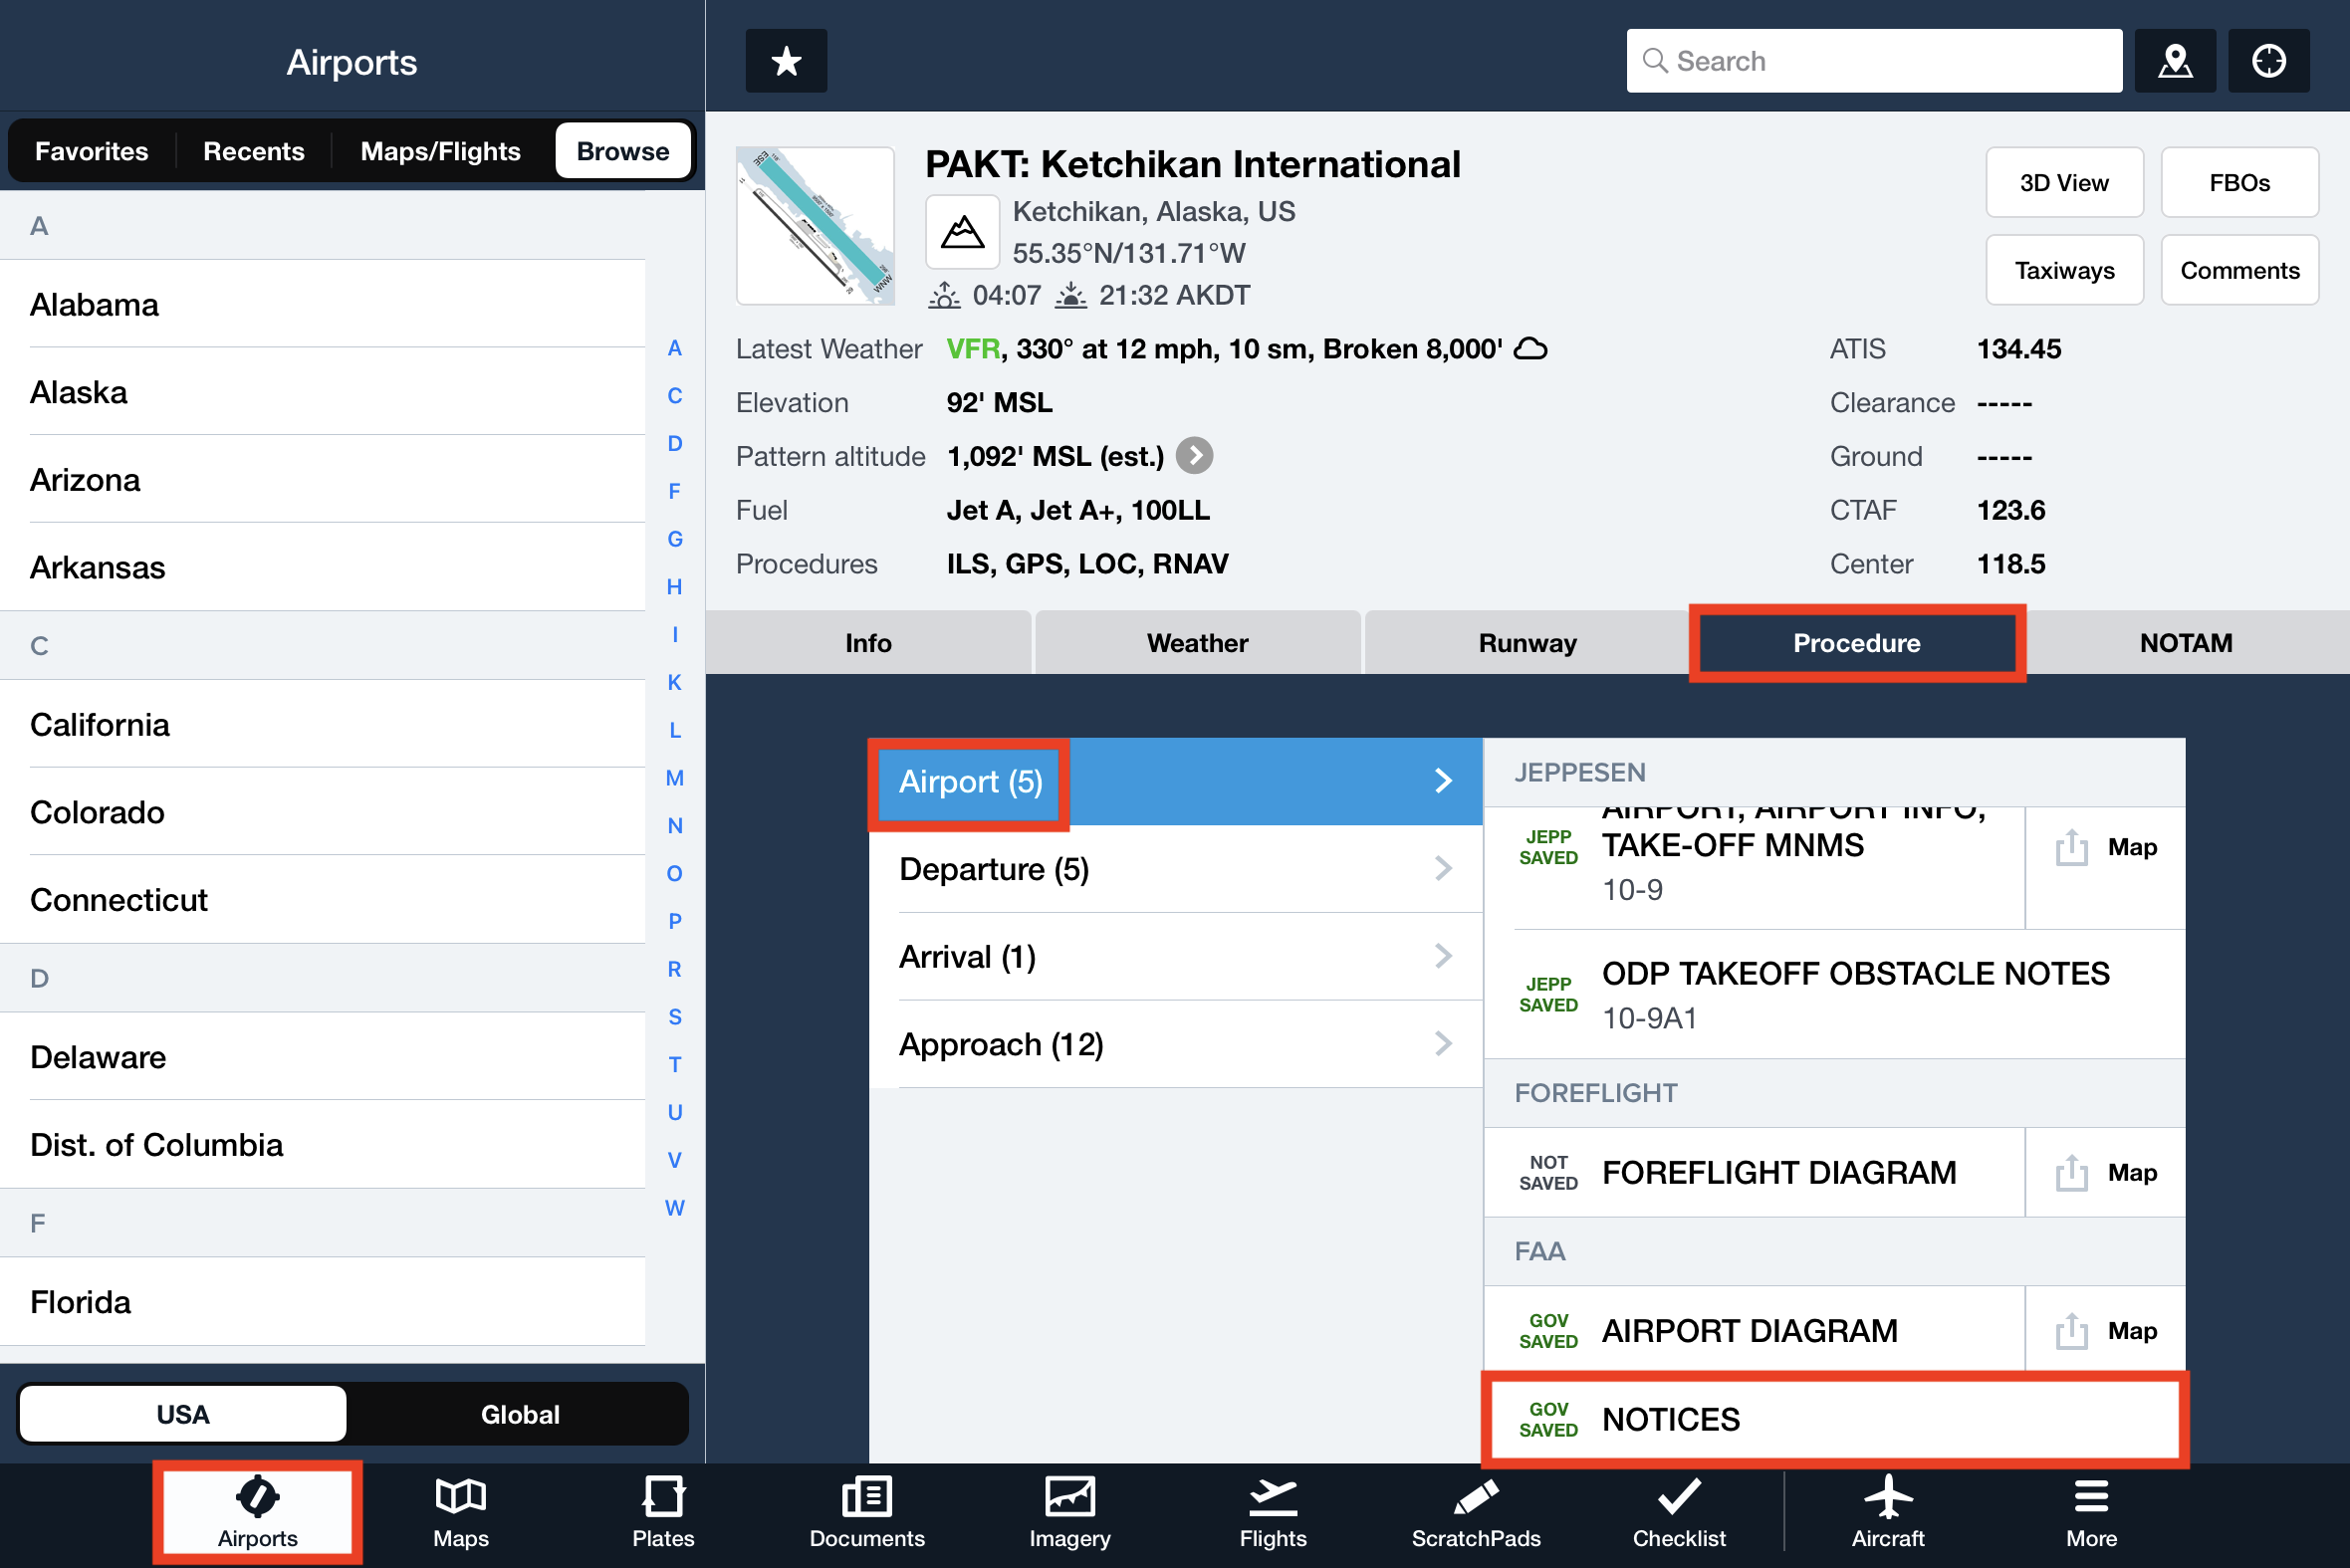Open the Runway tab
Image resolution: width=2350 pixels, height=1568 pixels.
click(1527, 643)
